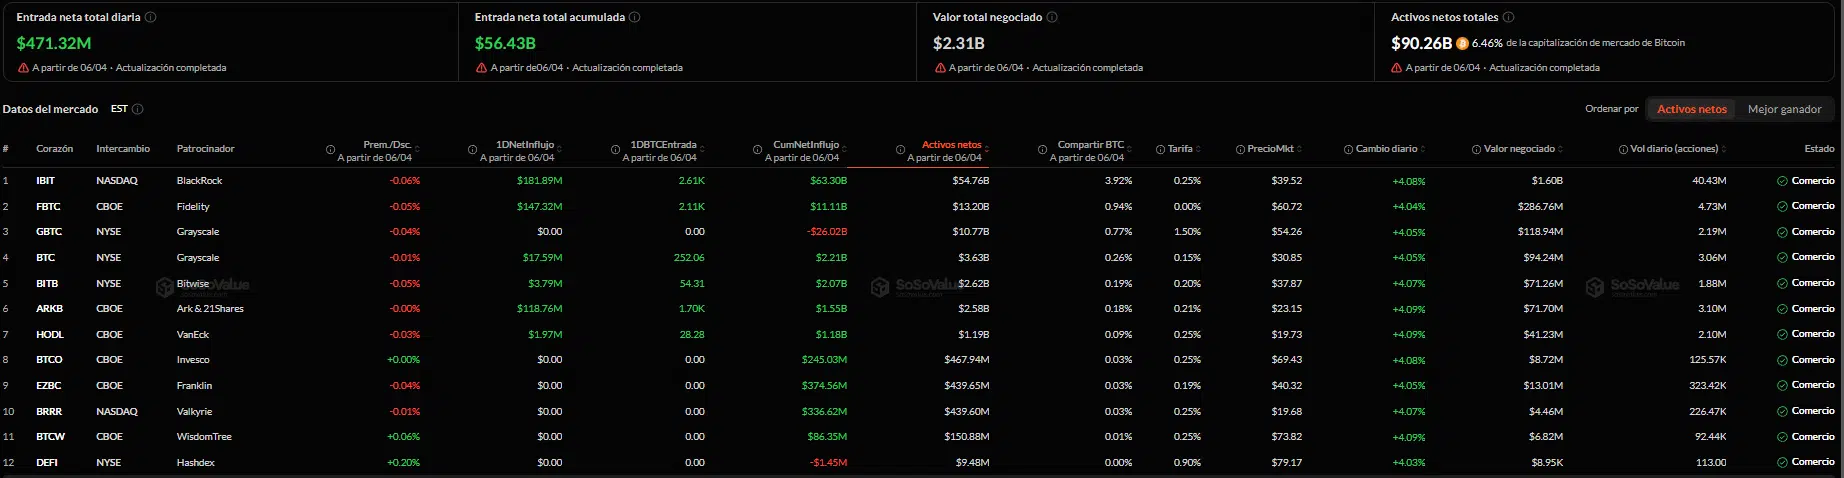Click the orange Bitcoin coin icon
Viewport: 1844px width, 478px height.
point(1462,43)
